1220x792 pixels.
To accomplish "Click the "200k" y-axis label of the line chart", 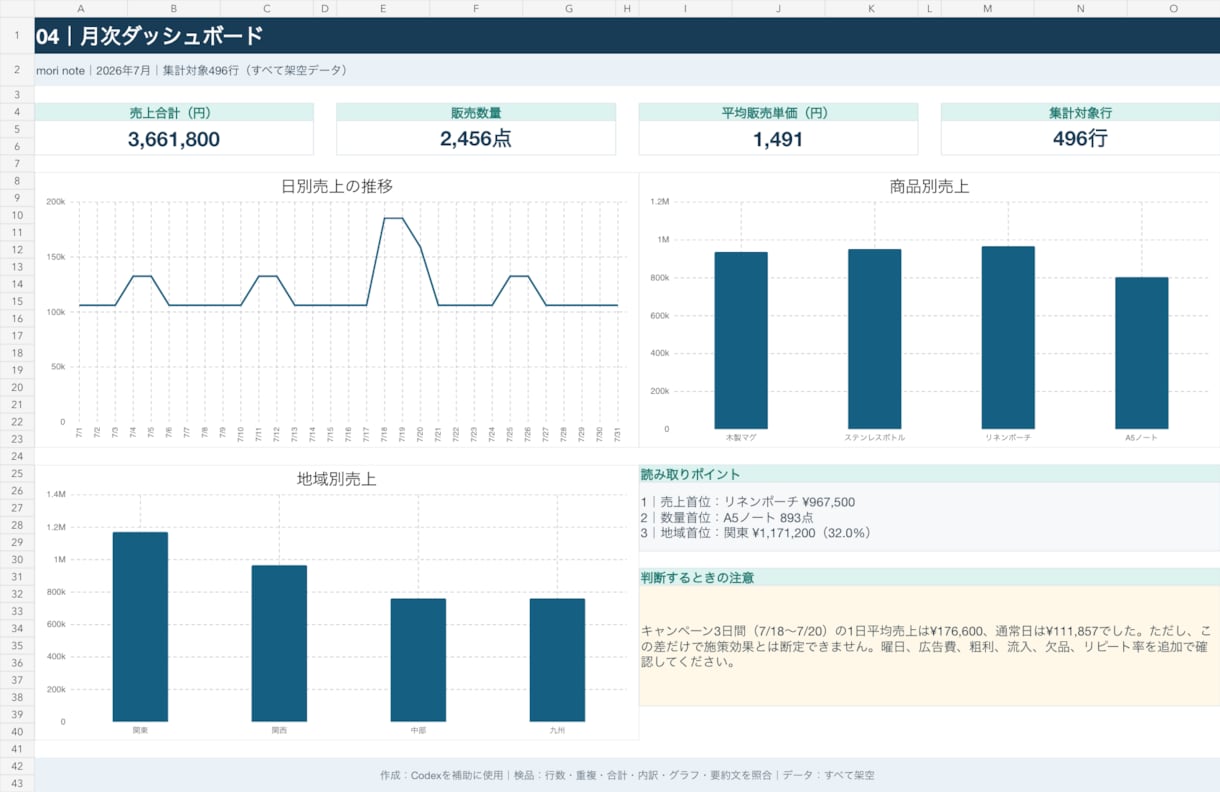I will pyautogui.click(x=55, y=202).
